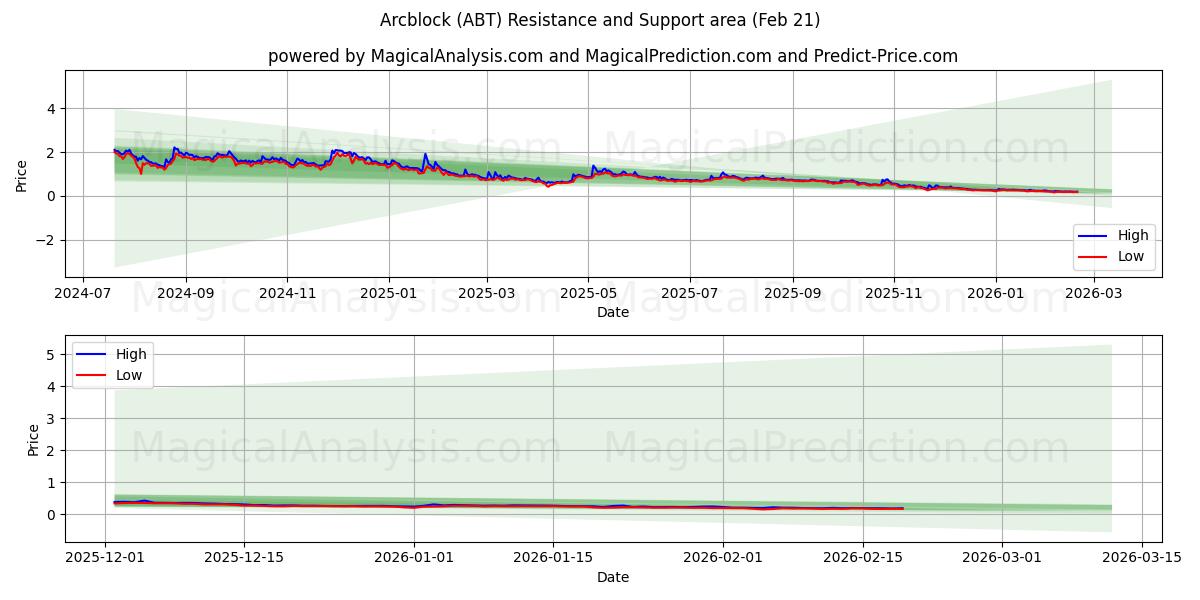Click the '2025-12-01' x-axis label
1200x600 pixels.
coord(106,559)
